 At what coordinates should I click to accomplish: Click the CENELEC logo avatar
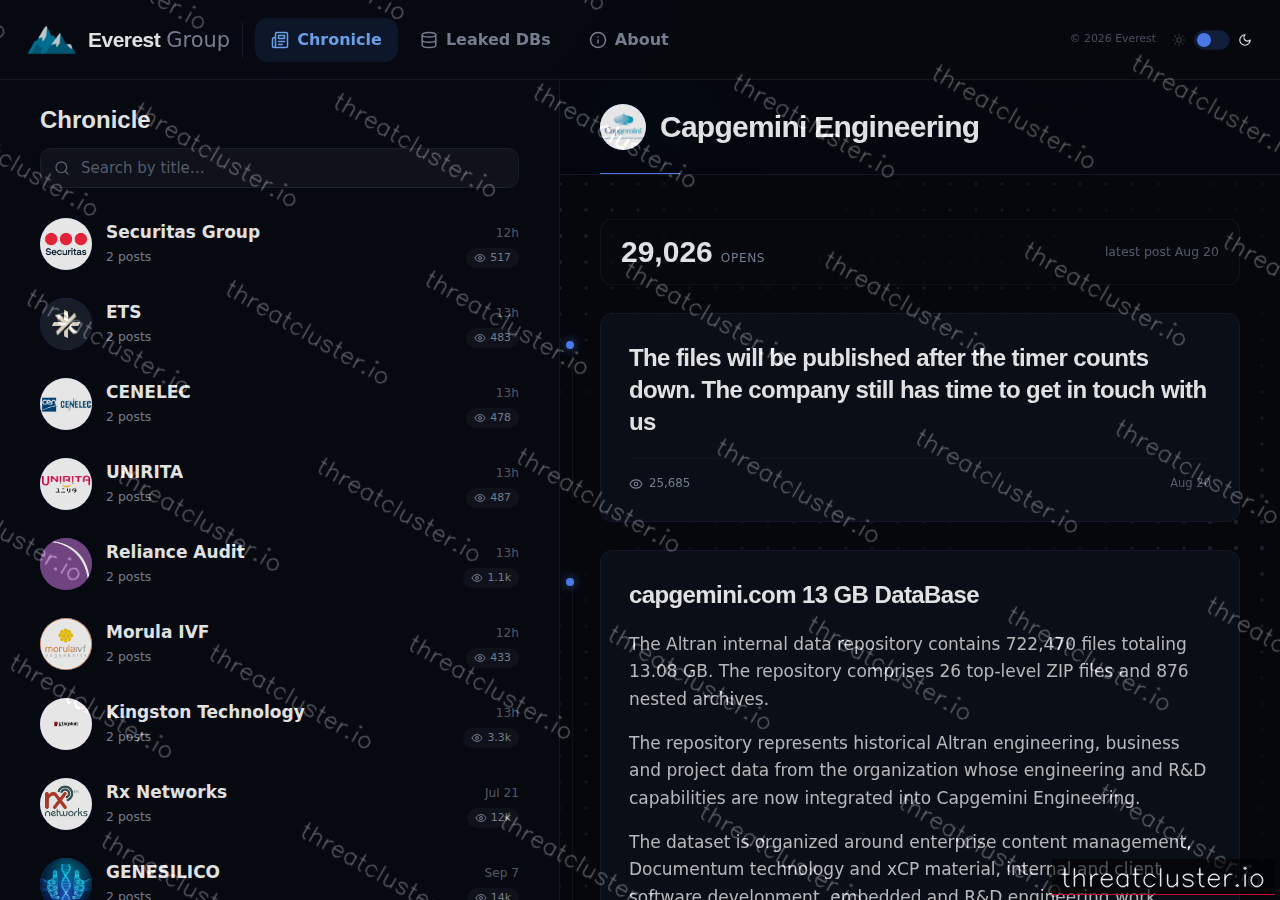[66, 404]
